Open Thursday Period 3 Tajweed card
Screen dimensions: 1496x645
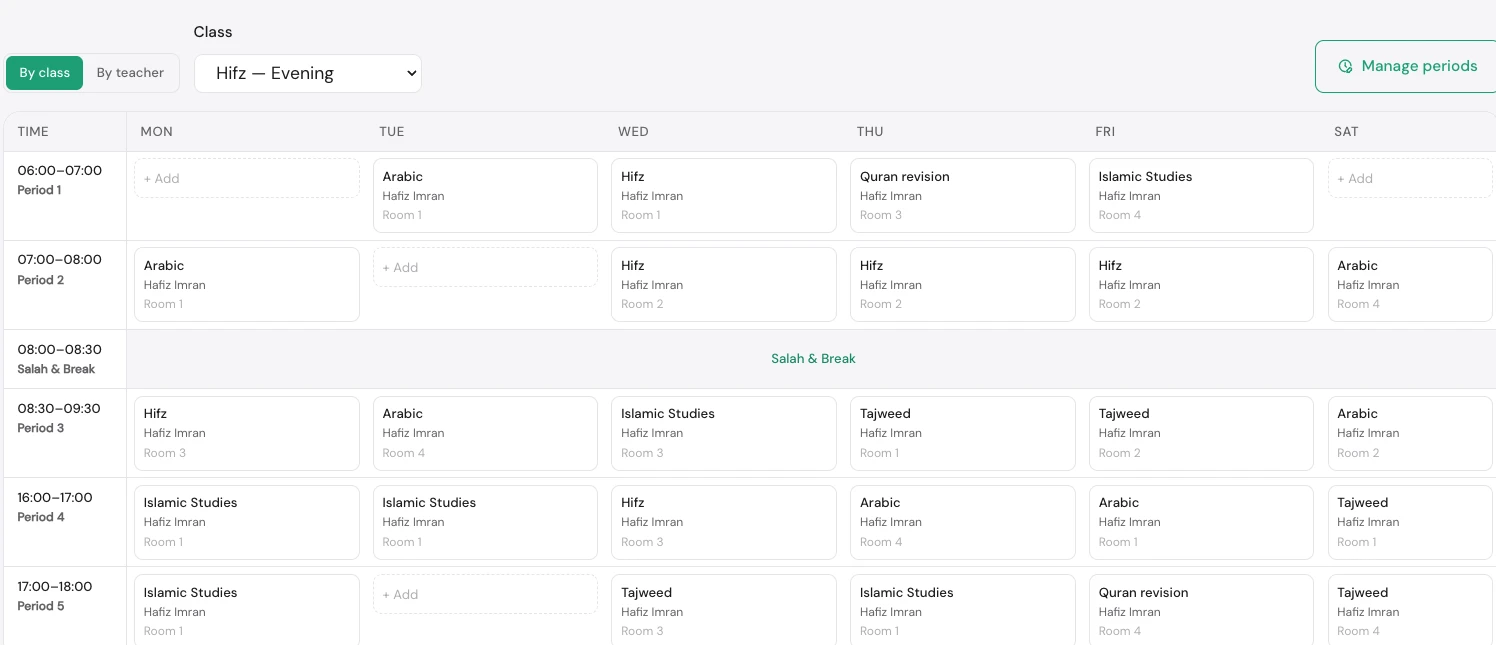pos(963,433)
